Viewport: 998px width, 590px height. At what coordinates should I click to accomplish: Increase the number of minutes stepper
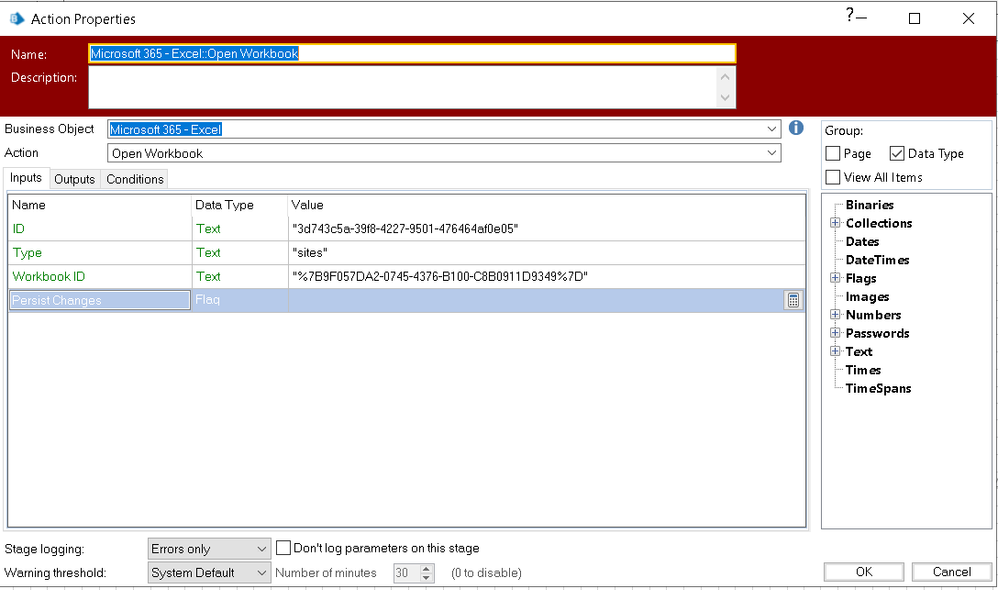click(x=427, y=568)
